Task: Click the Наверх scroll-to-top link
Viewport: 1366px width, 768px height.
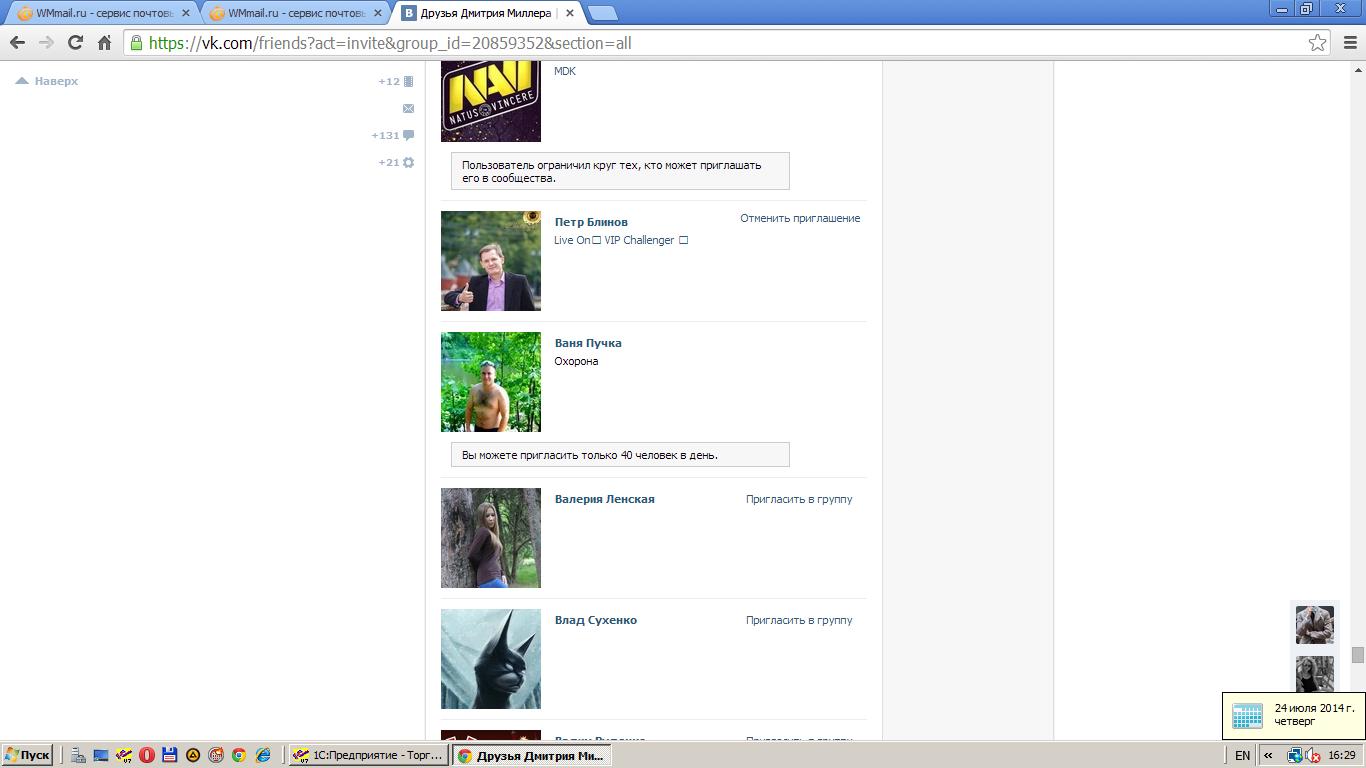Action: tap(47, 81)
